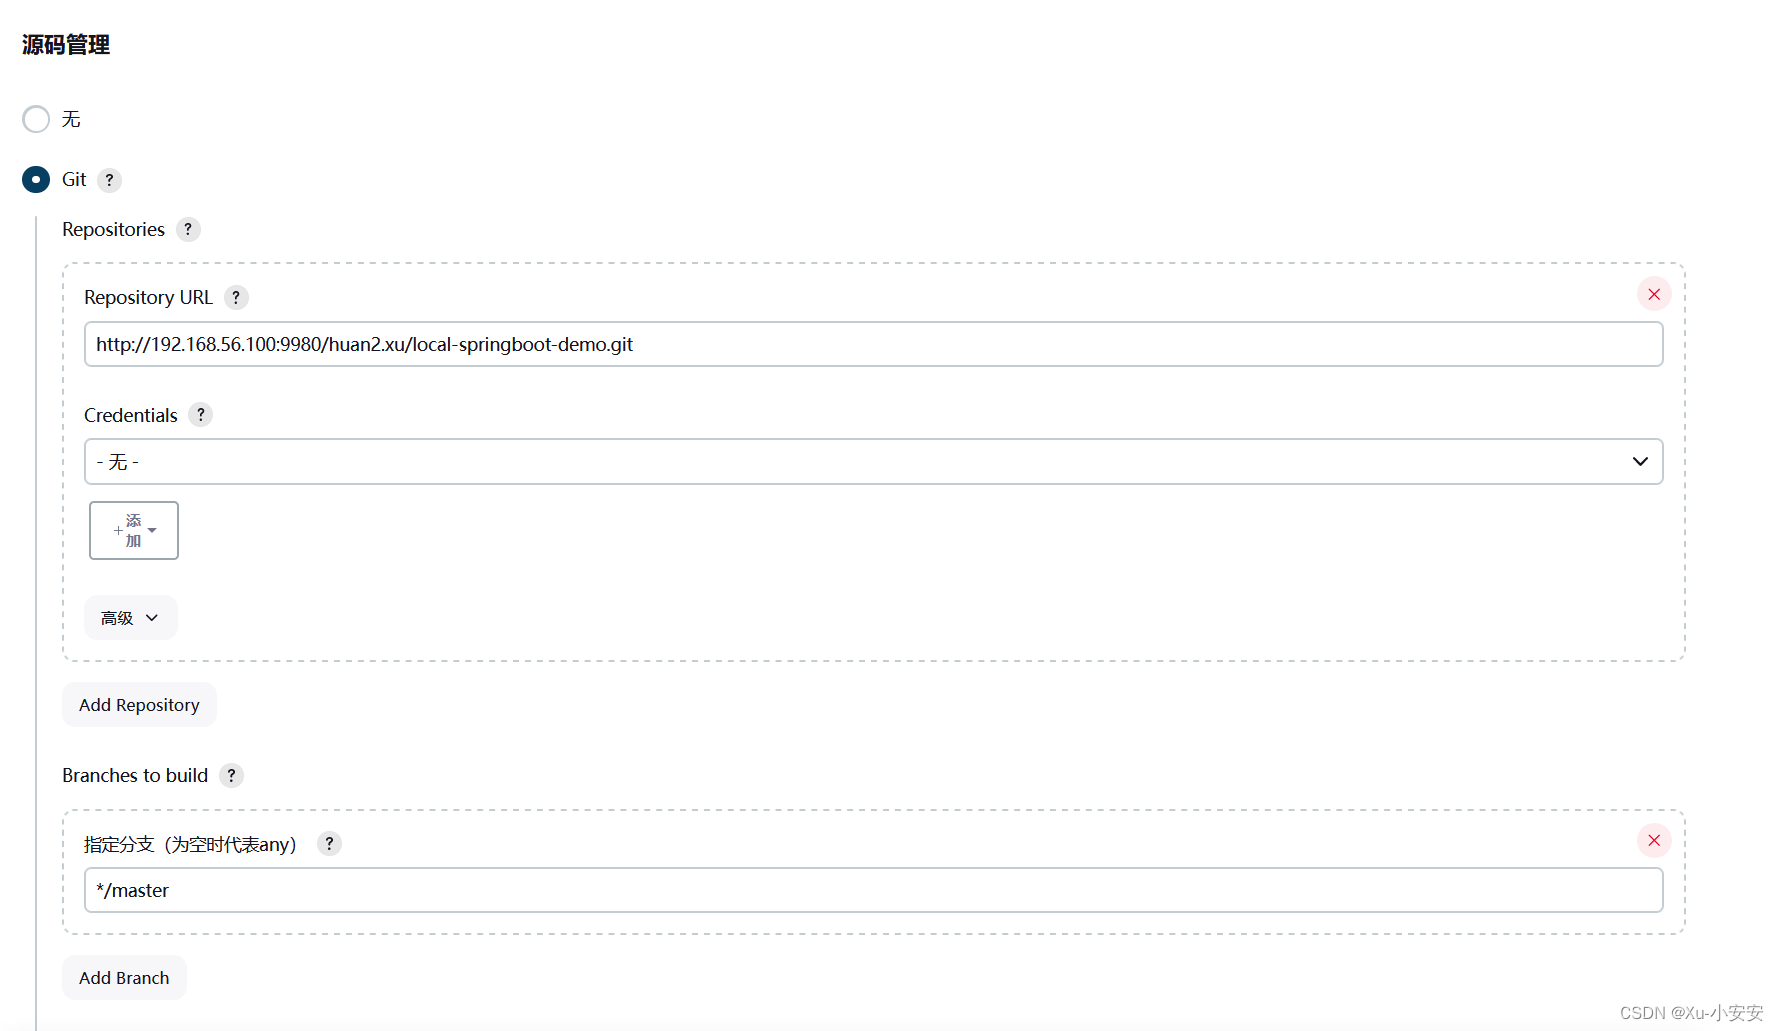Open the 添加 credentials dropdown arrow
1779x1031 pixels.
tap(152, 530)
